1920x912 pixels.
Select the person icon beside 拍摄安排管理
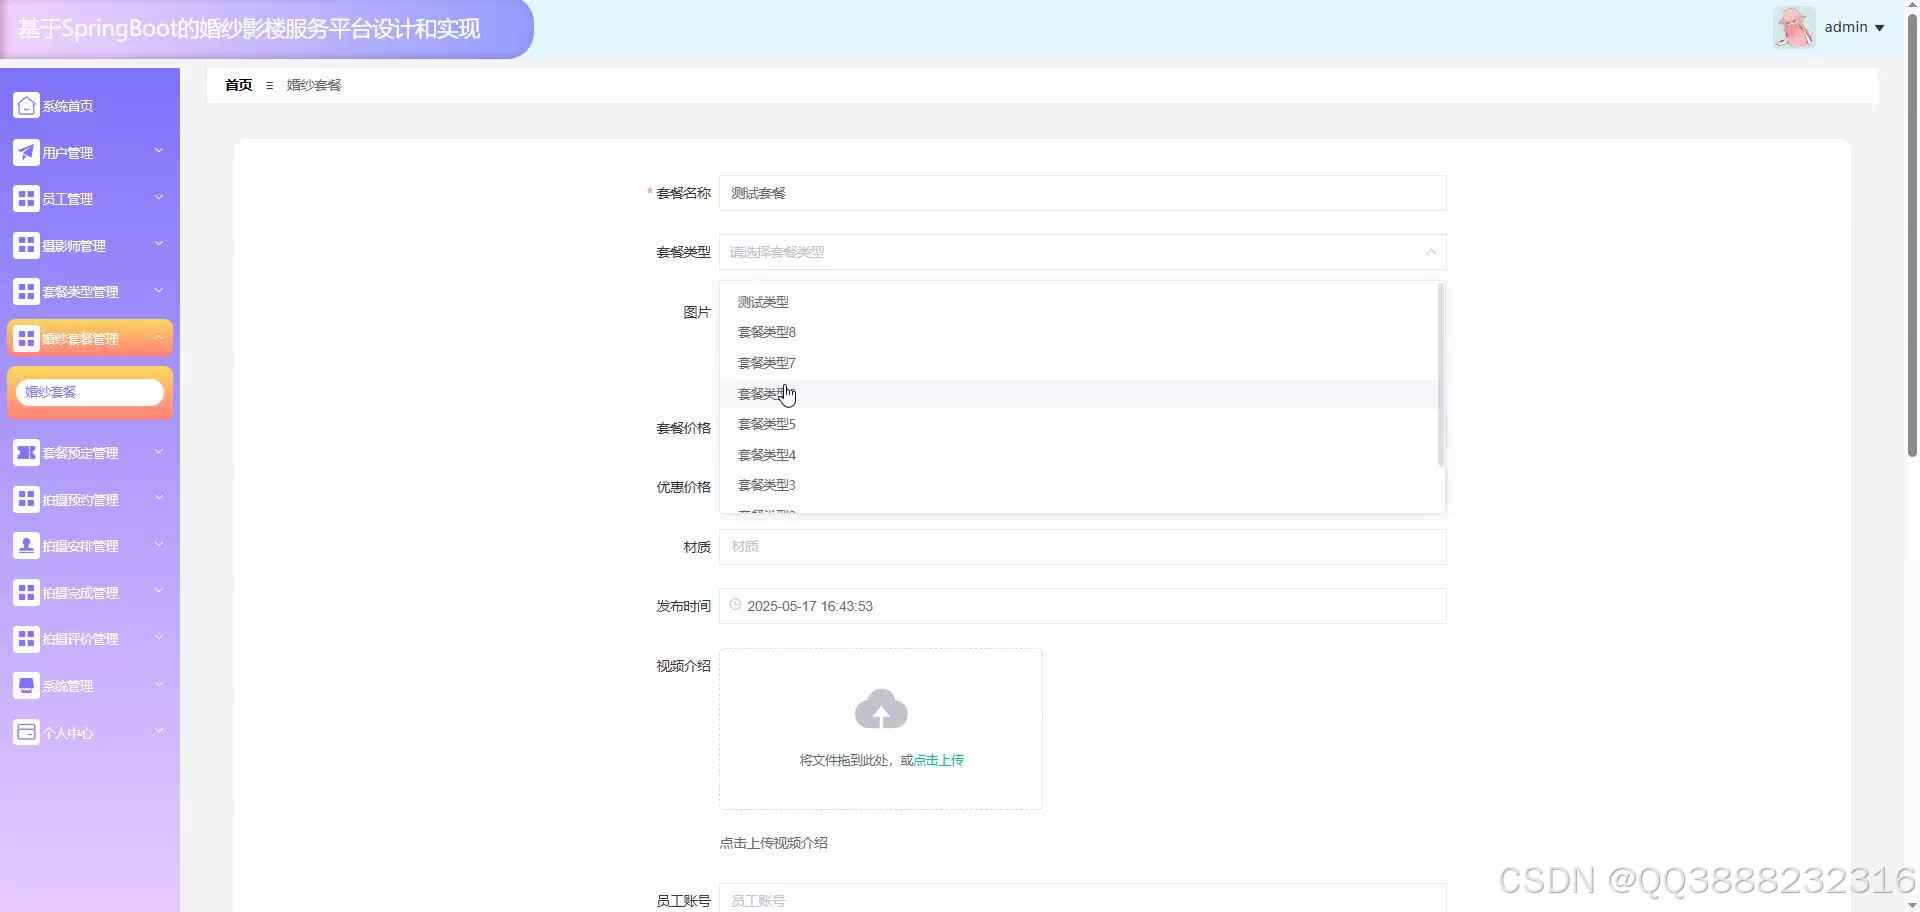26,545
